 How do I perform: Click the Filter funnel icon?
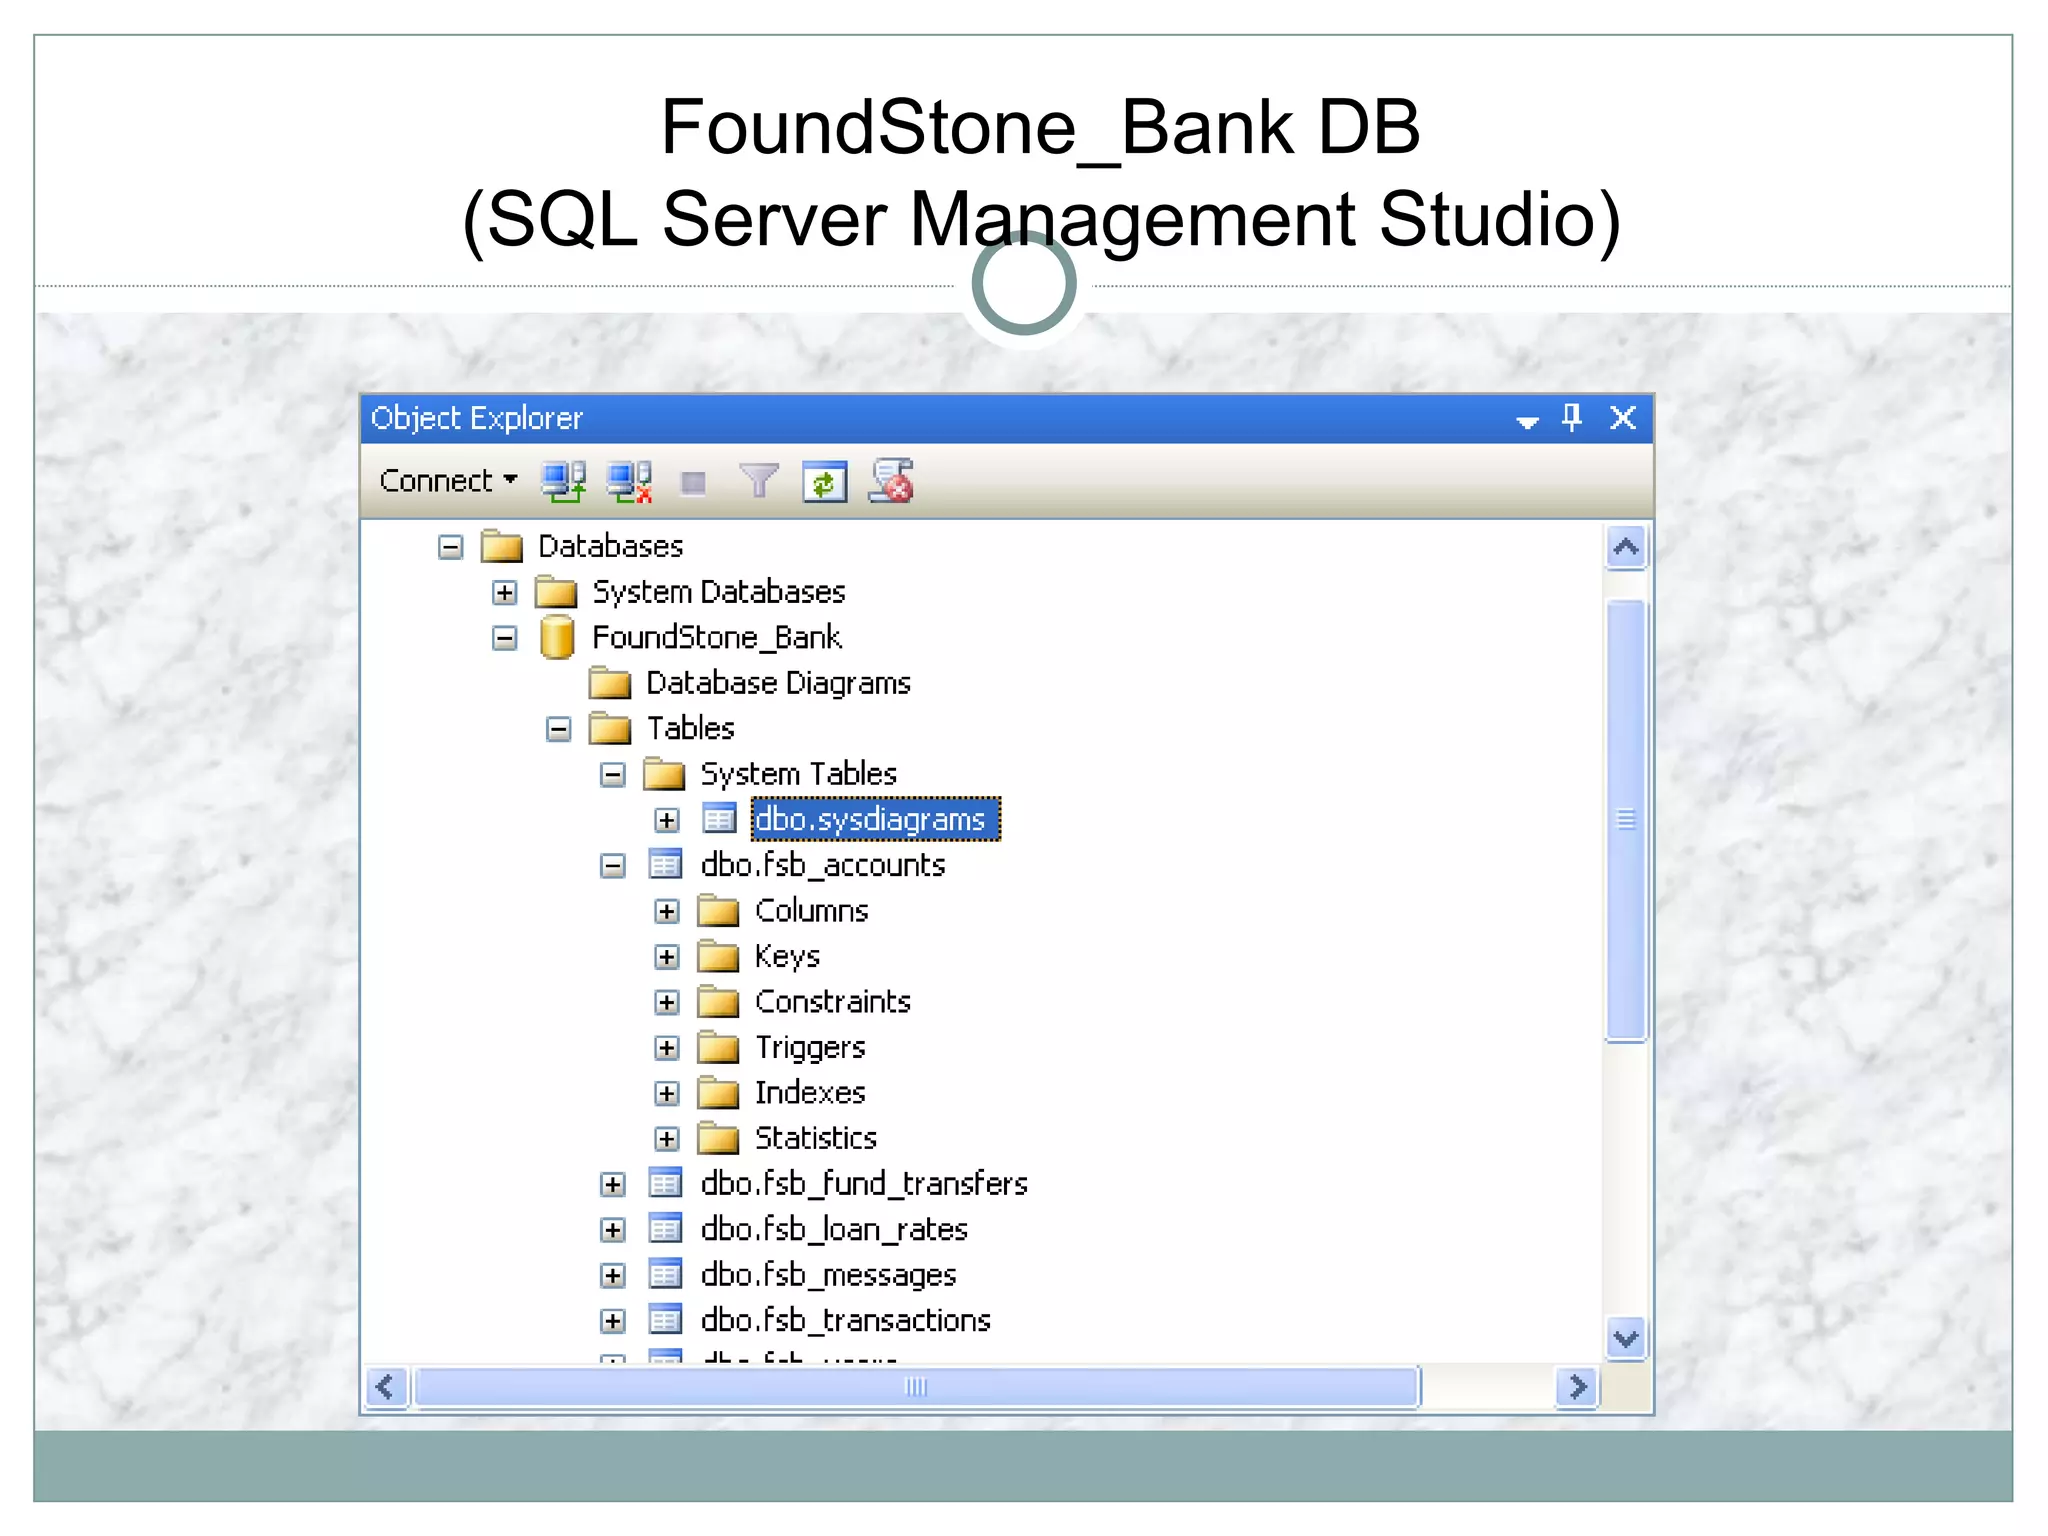point(759,481)
